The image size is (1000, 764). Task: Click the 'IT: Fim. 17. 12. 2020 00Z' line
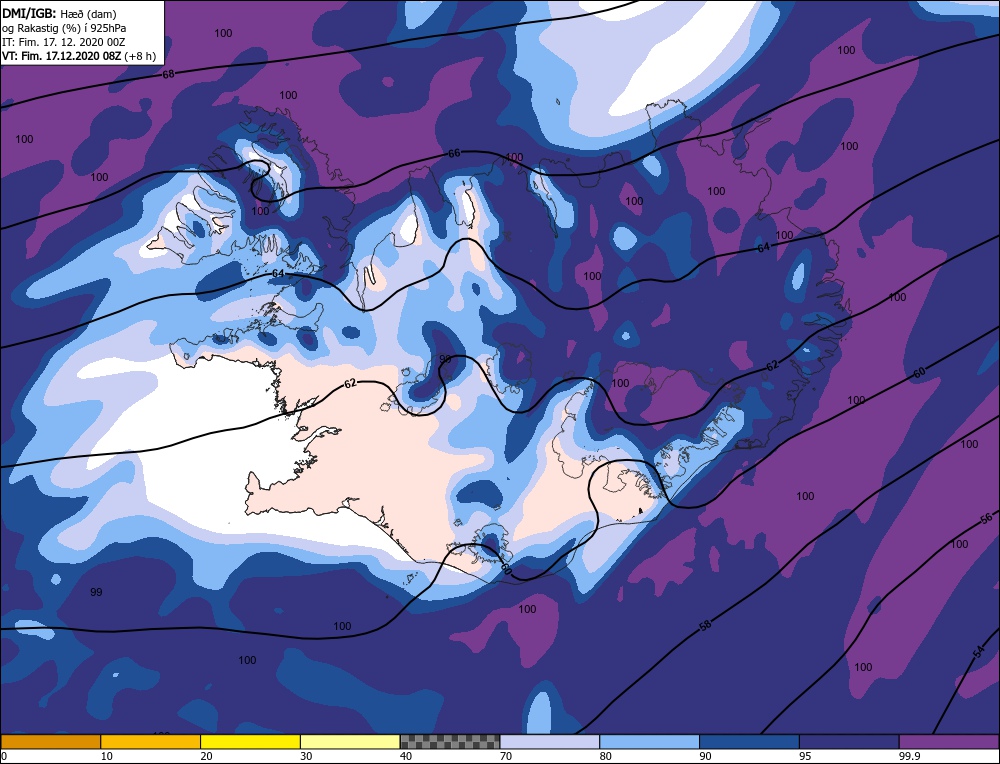[x=64, y=41]
